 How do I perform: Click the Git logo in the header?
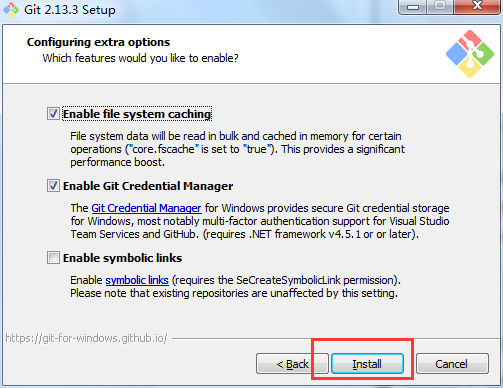470,54
